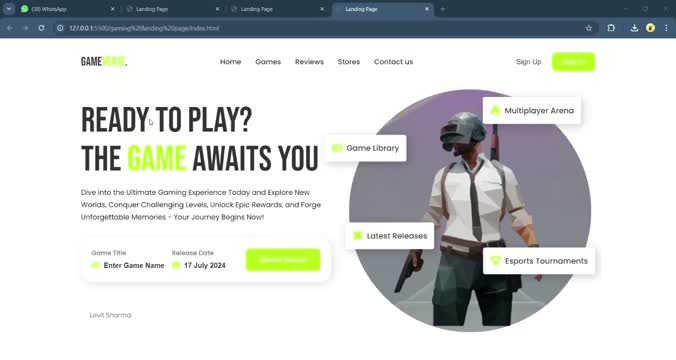
Task: Click the Release Date label
Action: 193,253
